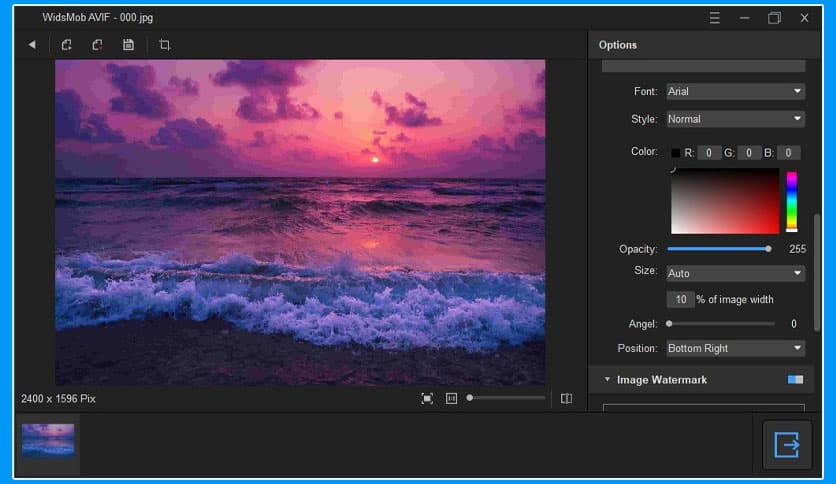
Task: Toggle the Image Watermark switch
Action: [795, 380]
